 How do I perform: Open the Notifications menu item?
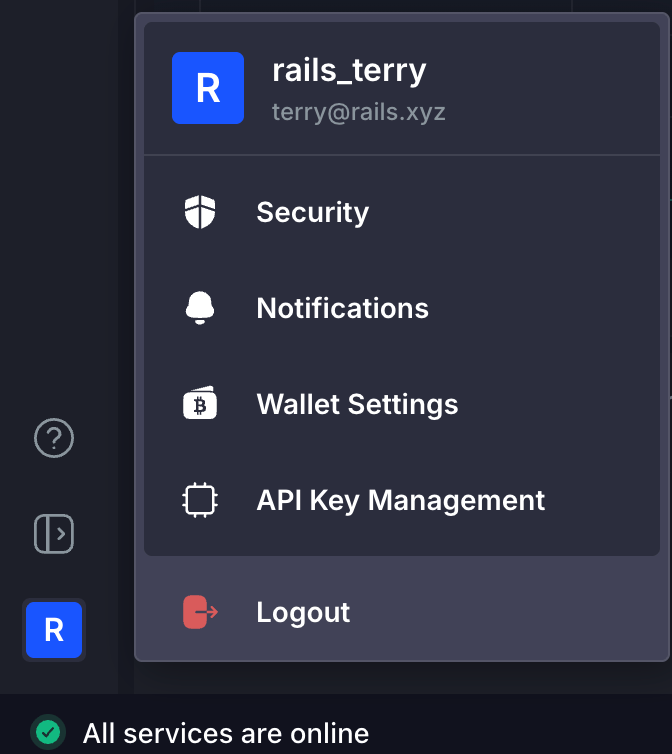pos(402,308)
